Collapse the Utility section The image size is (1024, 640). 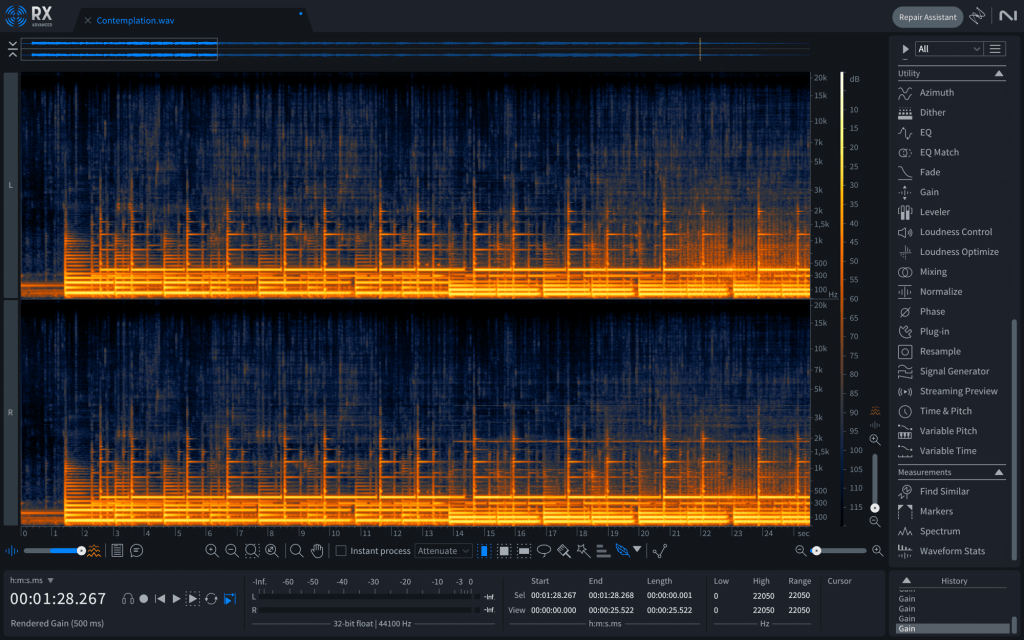[x=998, y=73]
